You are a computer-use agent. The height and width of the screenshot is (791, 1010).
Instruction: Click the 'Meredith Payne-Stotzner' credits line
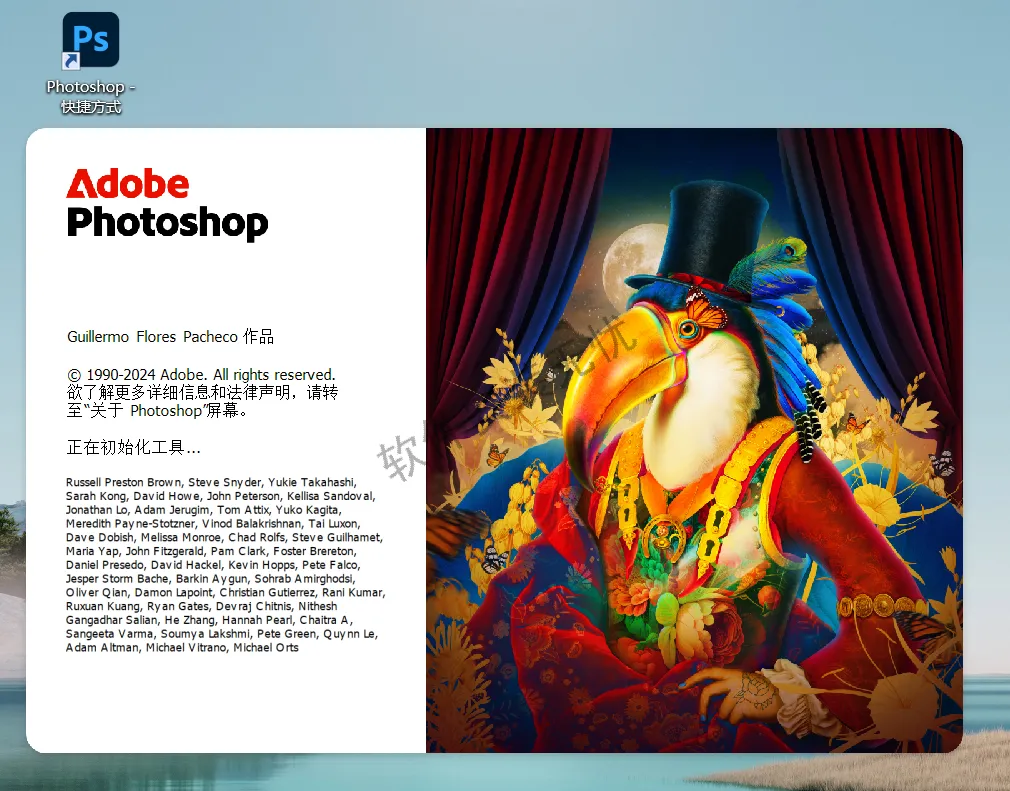(x=213, y=523)
